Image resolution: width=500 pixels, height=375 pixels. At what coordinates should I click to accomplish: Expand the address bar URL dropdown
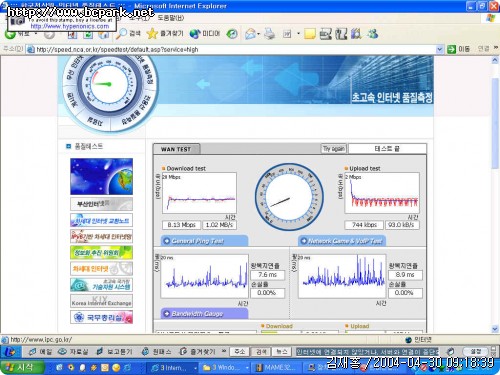(x=440, y=49)
